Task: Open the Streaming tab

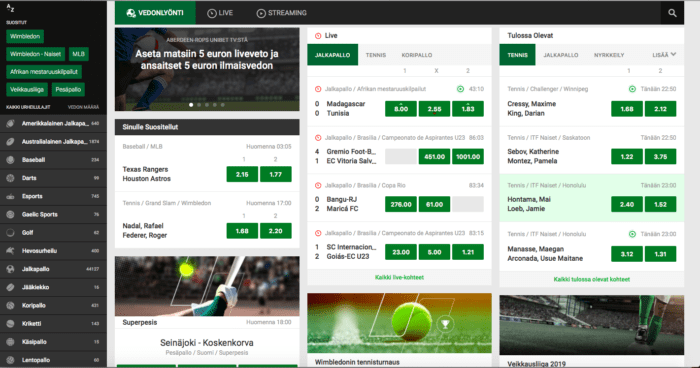Action: (282, 13)
